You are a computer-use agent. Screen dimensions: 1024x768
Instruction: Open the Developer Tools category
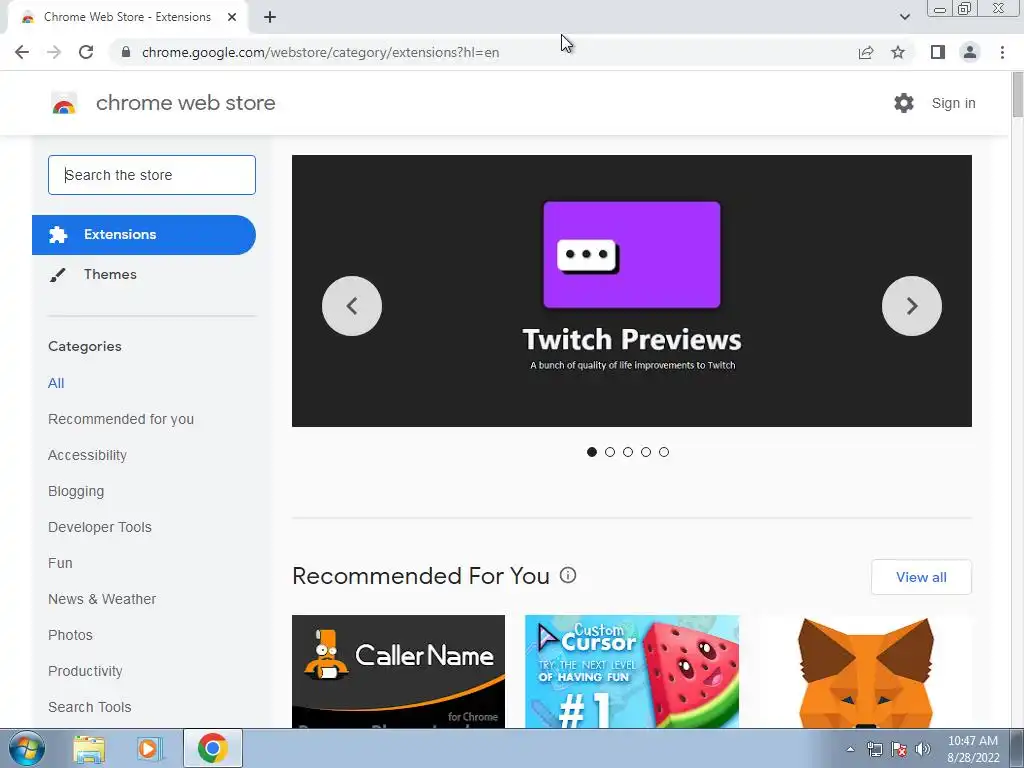click(x=100, y=527)
